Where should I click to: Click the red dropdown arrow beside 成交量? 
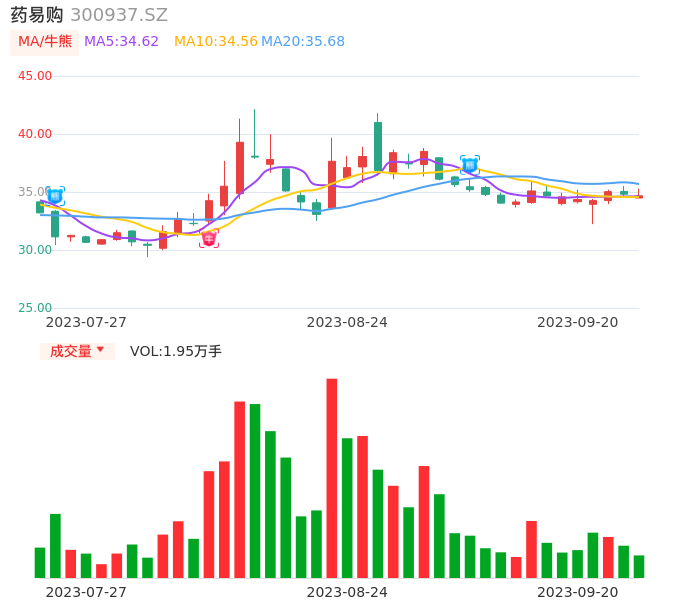click(100, 350)
